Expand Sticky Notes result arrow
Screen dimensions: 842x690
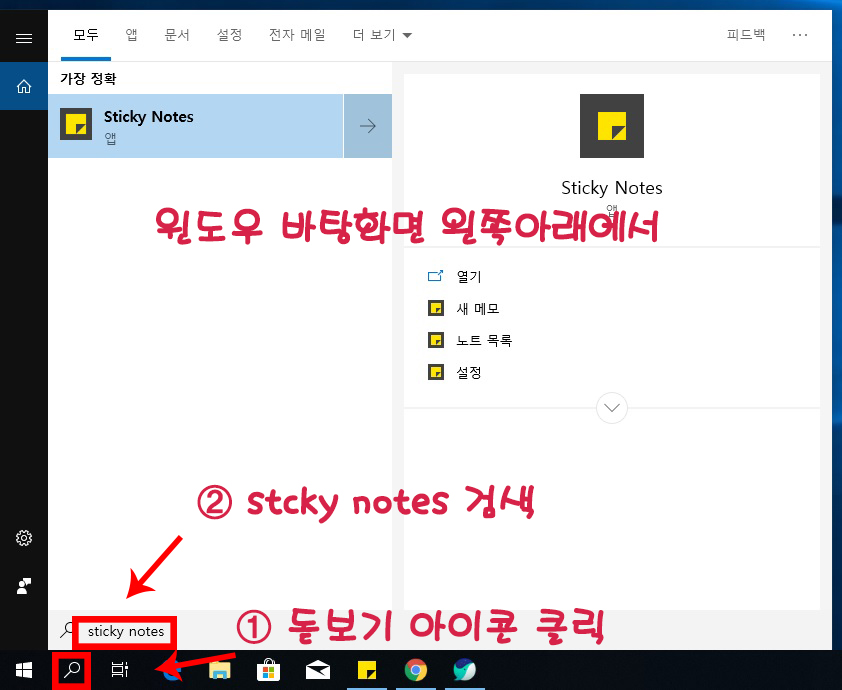[x=368, y=126]
